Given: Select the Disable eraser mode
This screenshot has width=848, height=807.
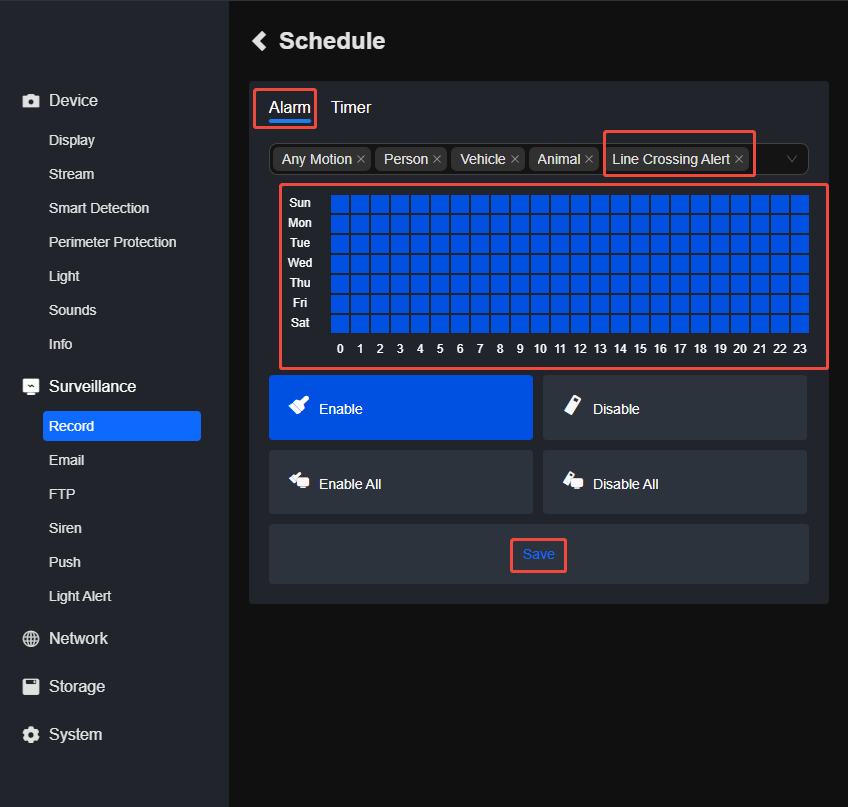Looking at the screenshot, I should point(674,408).
